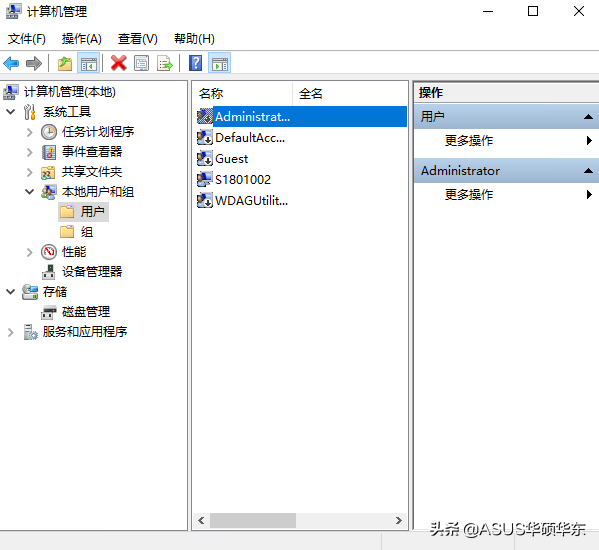Collapse the Administrator actions section
This screenshot has height=550, width=599.
tap(588, 171)
